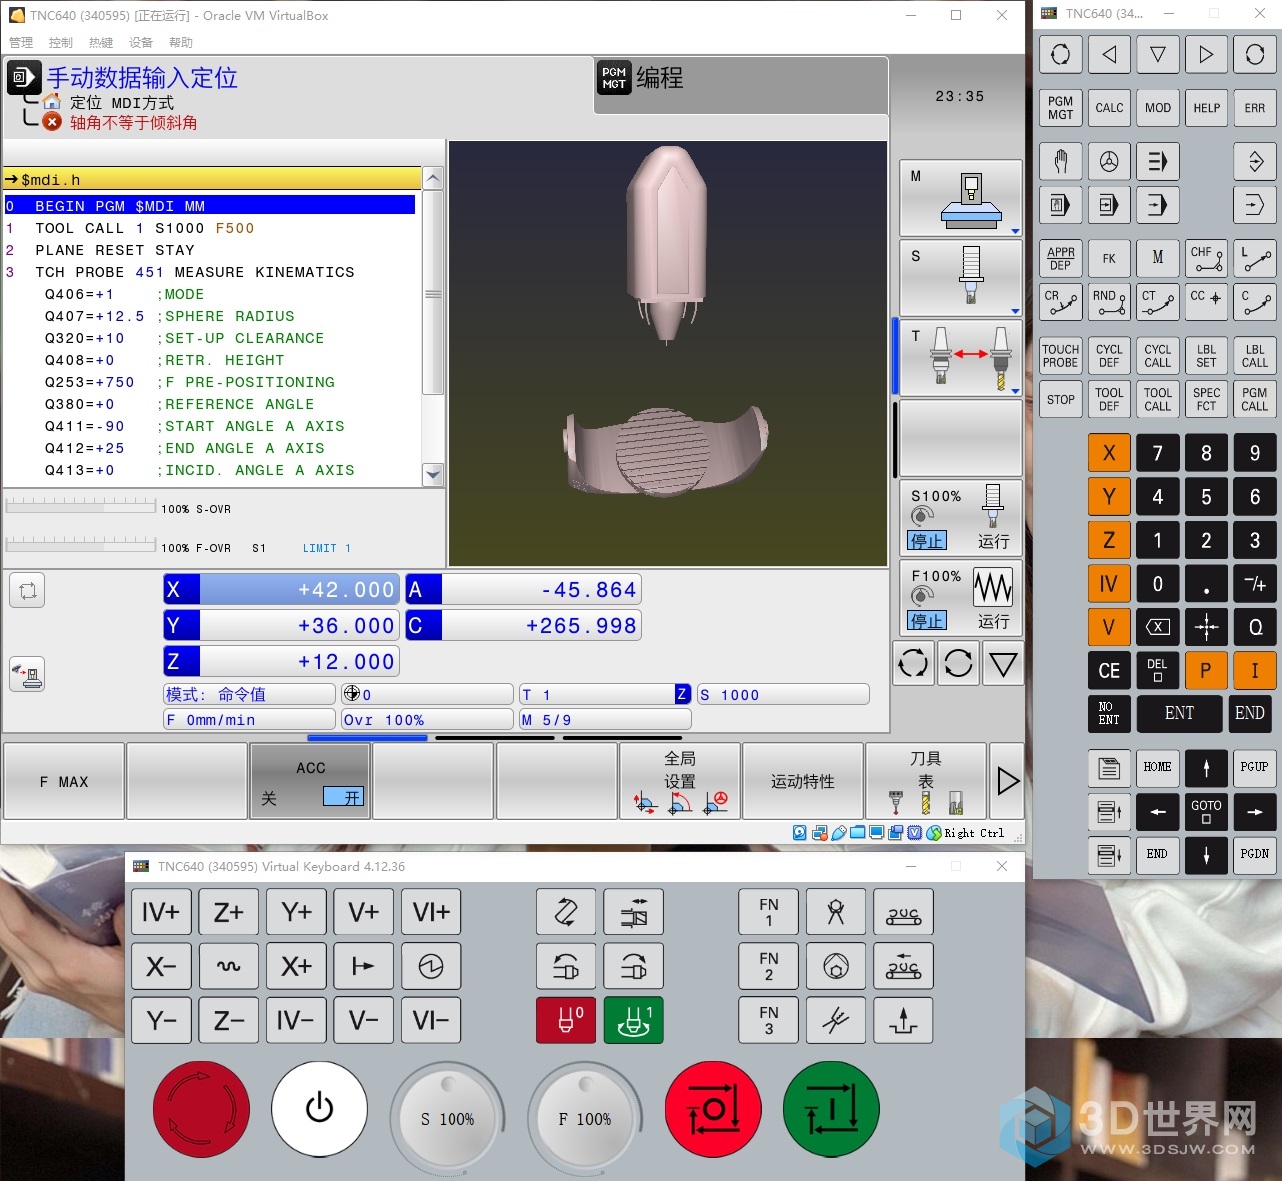Adjust the S-OVR 100% override slider

(x=81, y=504)
